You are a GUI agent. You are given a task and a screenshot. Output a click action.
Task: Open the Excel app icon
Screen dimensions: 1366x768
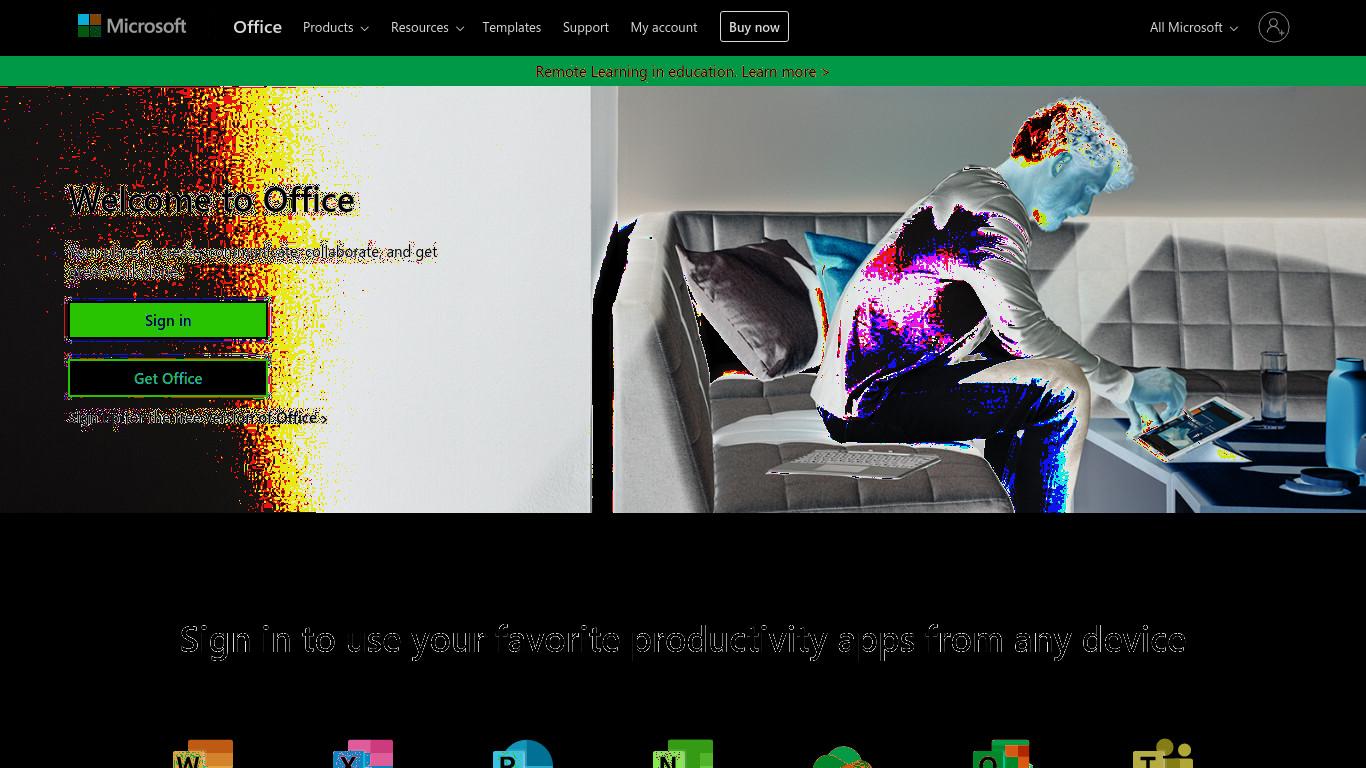point(363,754)
